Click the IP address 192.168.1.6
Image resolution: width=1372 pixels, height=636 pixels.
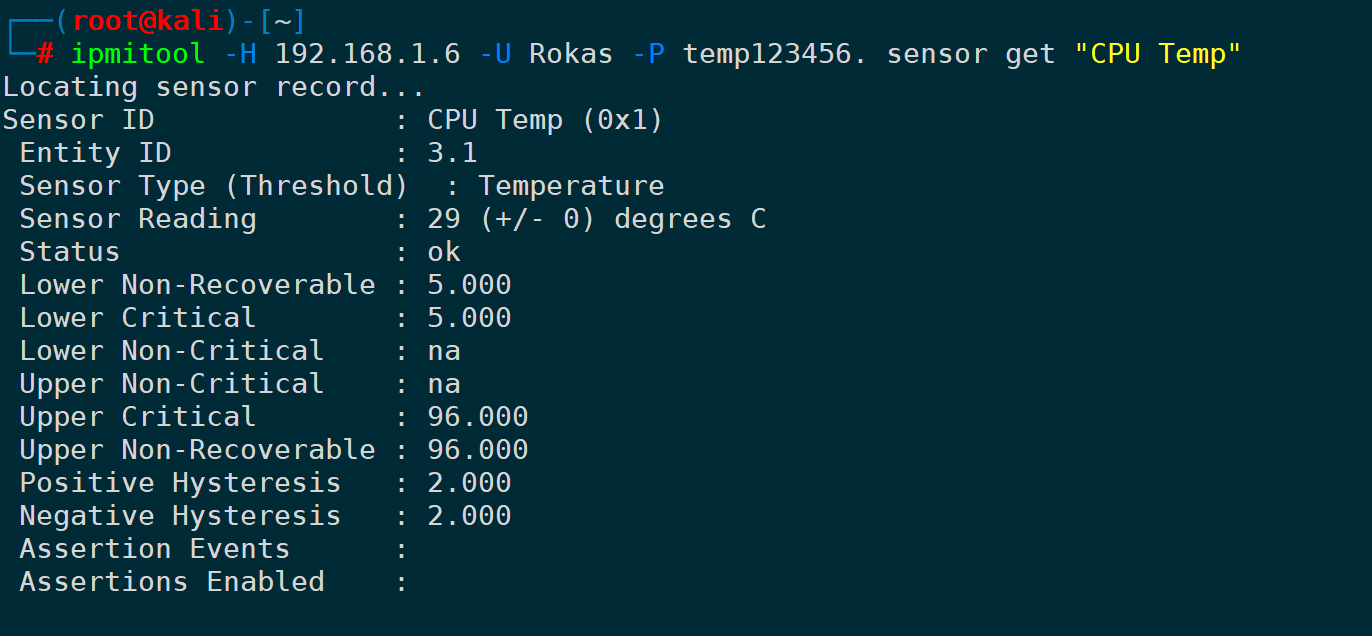367,53
